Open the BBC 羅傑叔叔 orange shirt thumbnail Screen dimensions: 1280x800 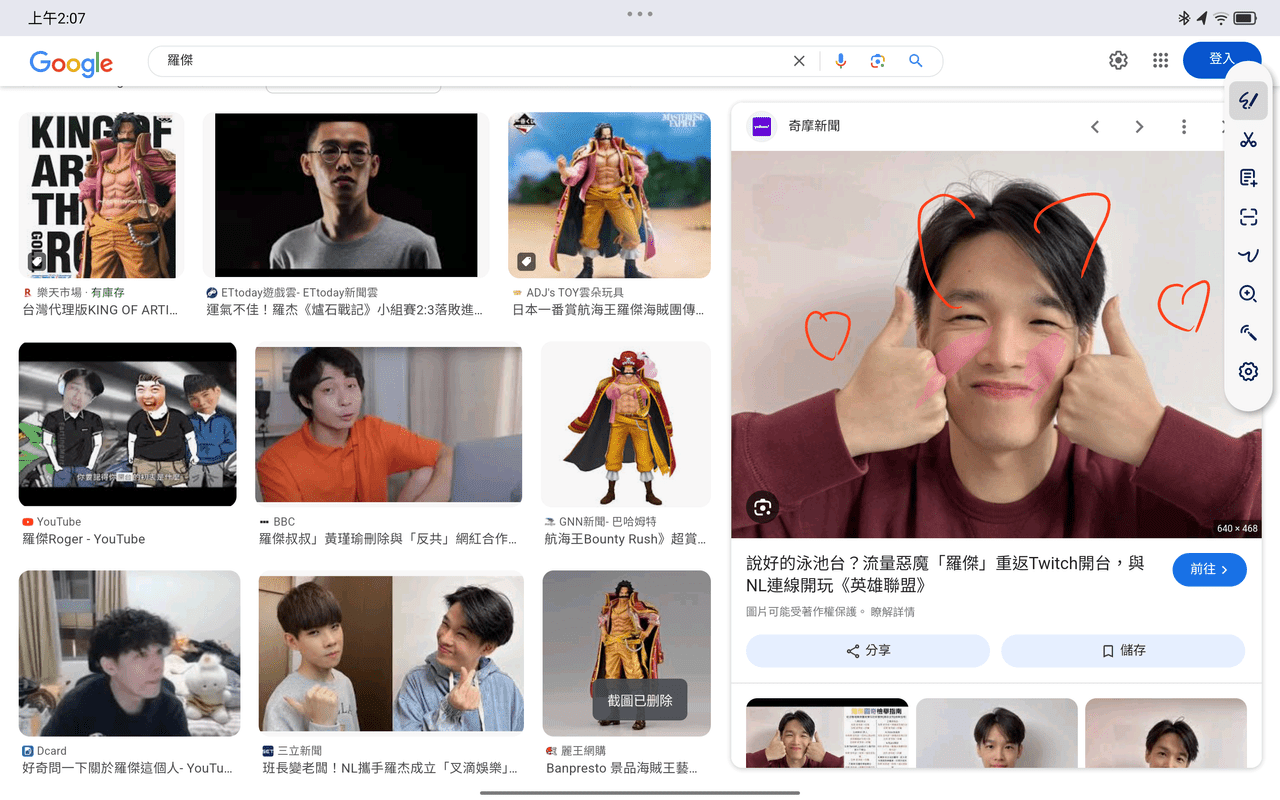click(389, 424)
